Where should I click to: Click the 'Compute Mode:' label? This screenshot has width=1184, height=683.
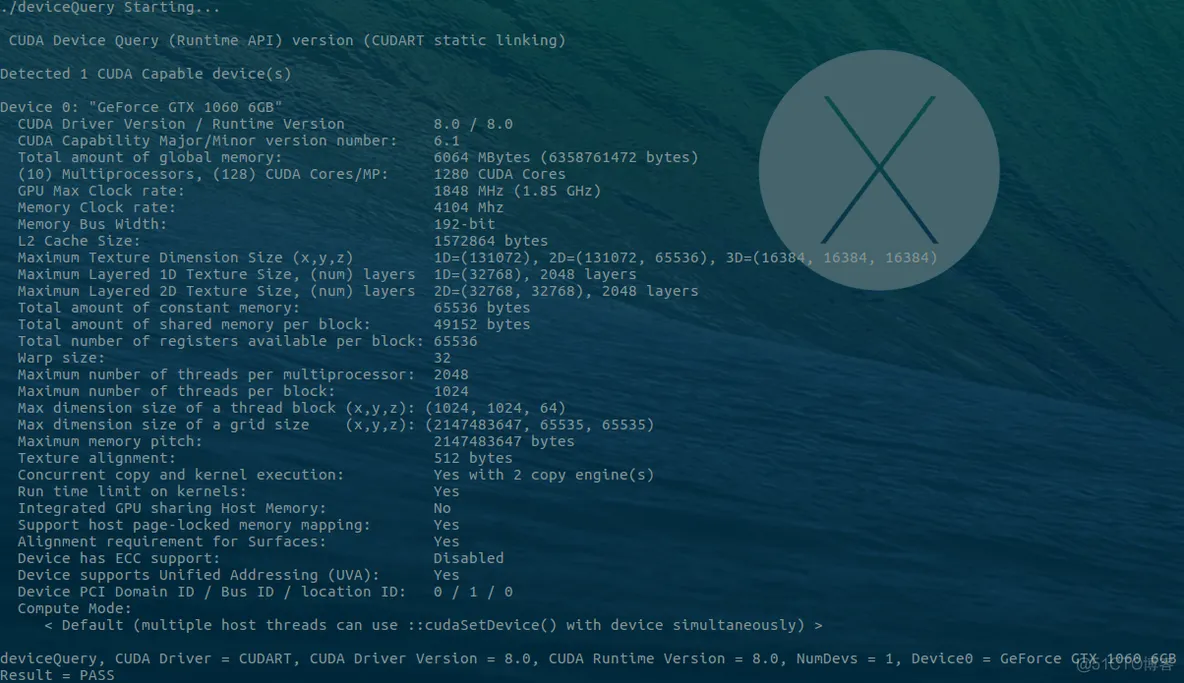[75, 608]
